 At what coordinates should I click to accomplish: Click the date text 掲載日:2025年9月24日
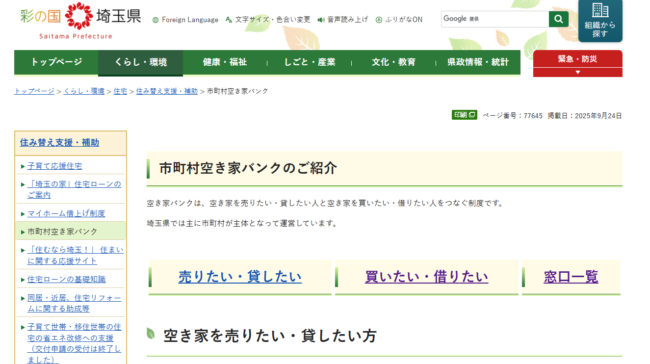pos(585,116)
